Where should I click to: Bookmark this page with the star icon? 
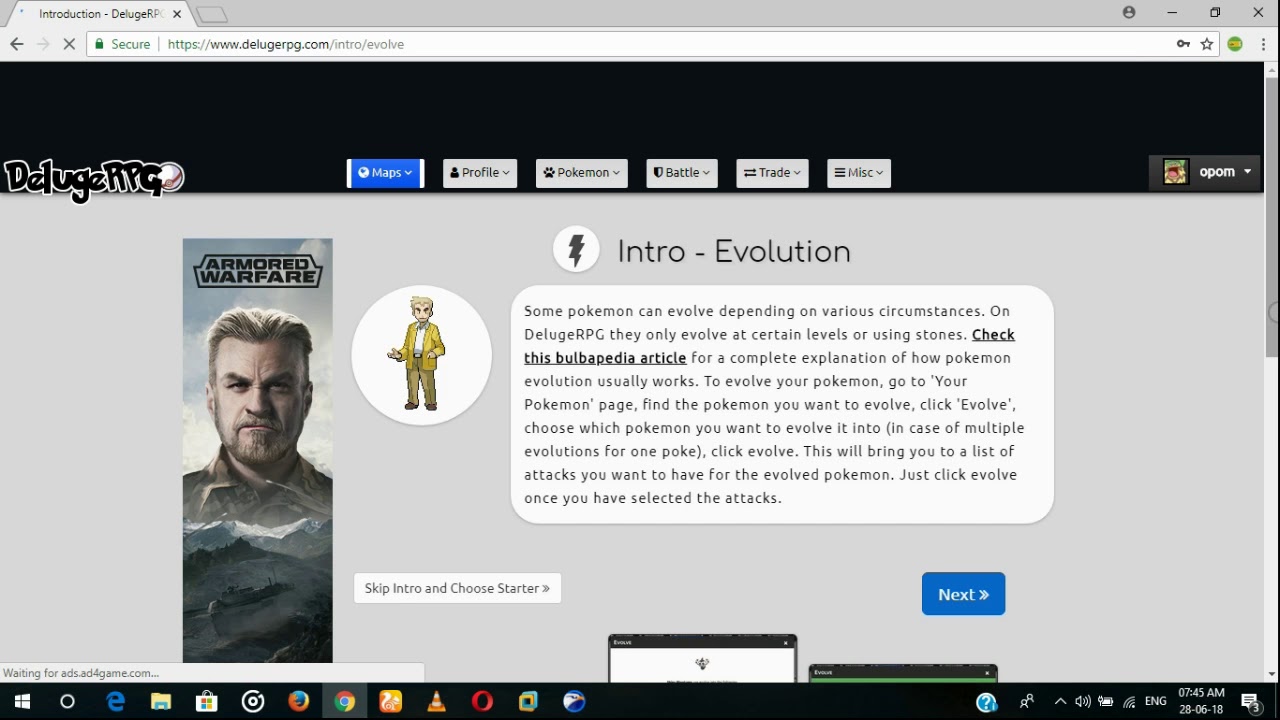pyautogui.click(x=1207, y=44)
